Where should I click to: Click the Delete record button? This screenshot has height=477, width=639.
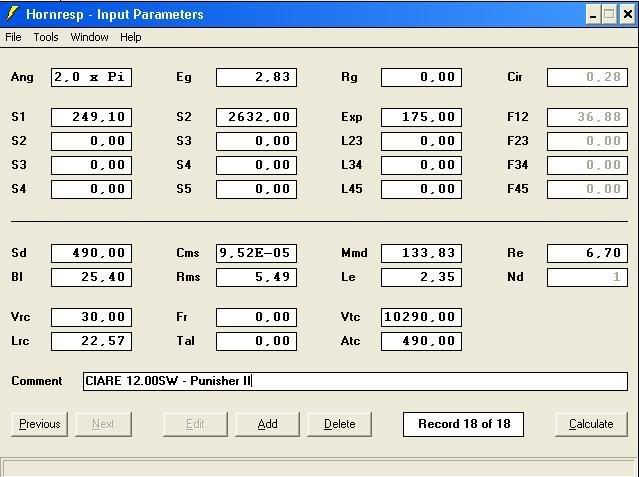[339, 424]
